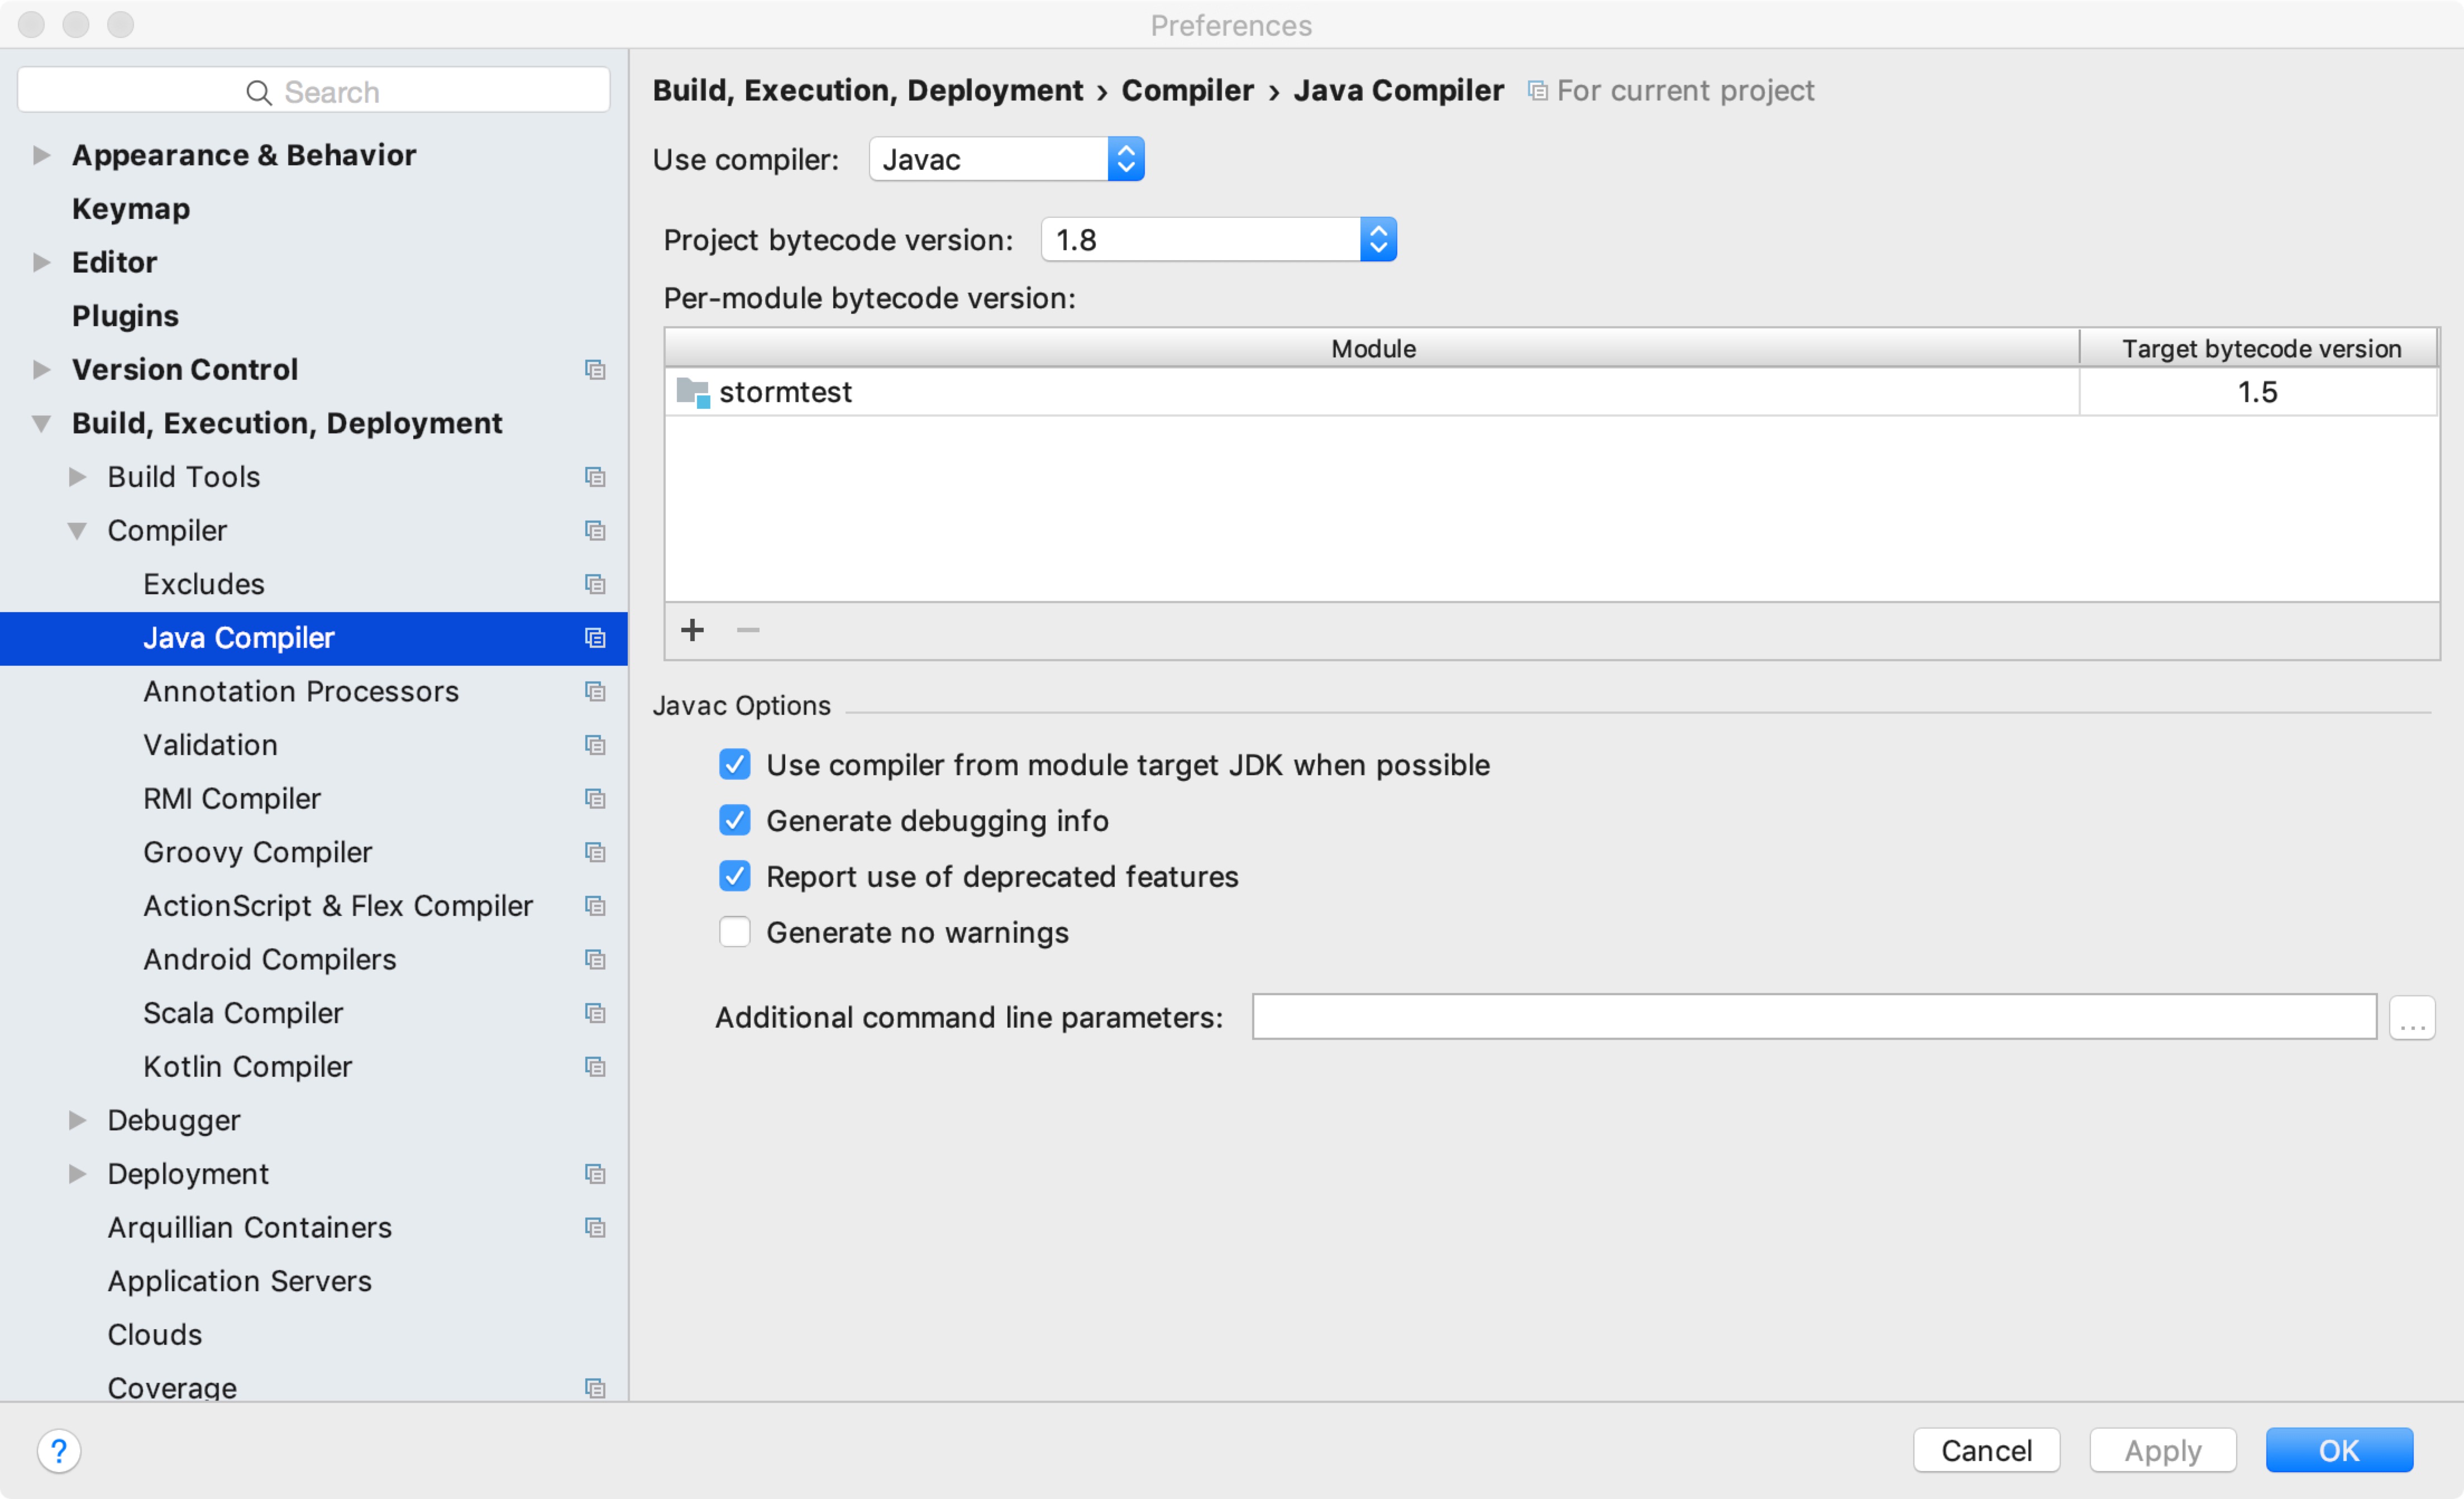The width and height of the screenshot is (2464, 1499).
Task: Click project-level icon beside Kotlin Compiler
Action: tap(595, 1067)
